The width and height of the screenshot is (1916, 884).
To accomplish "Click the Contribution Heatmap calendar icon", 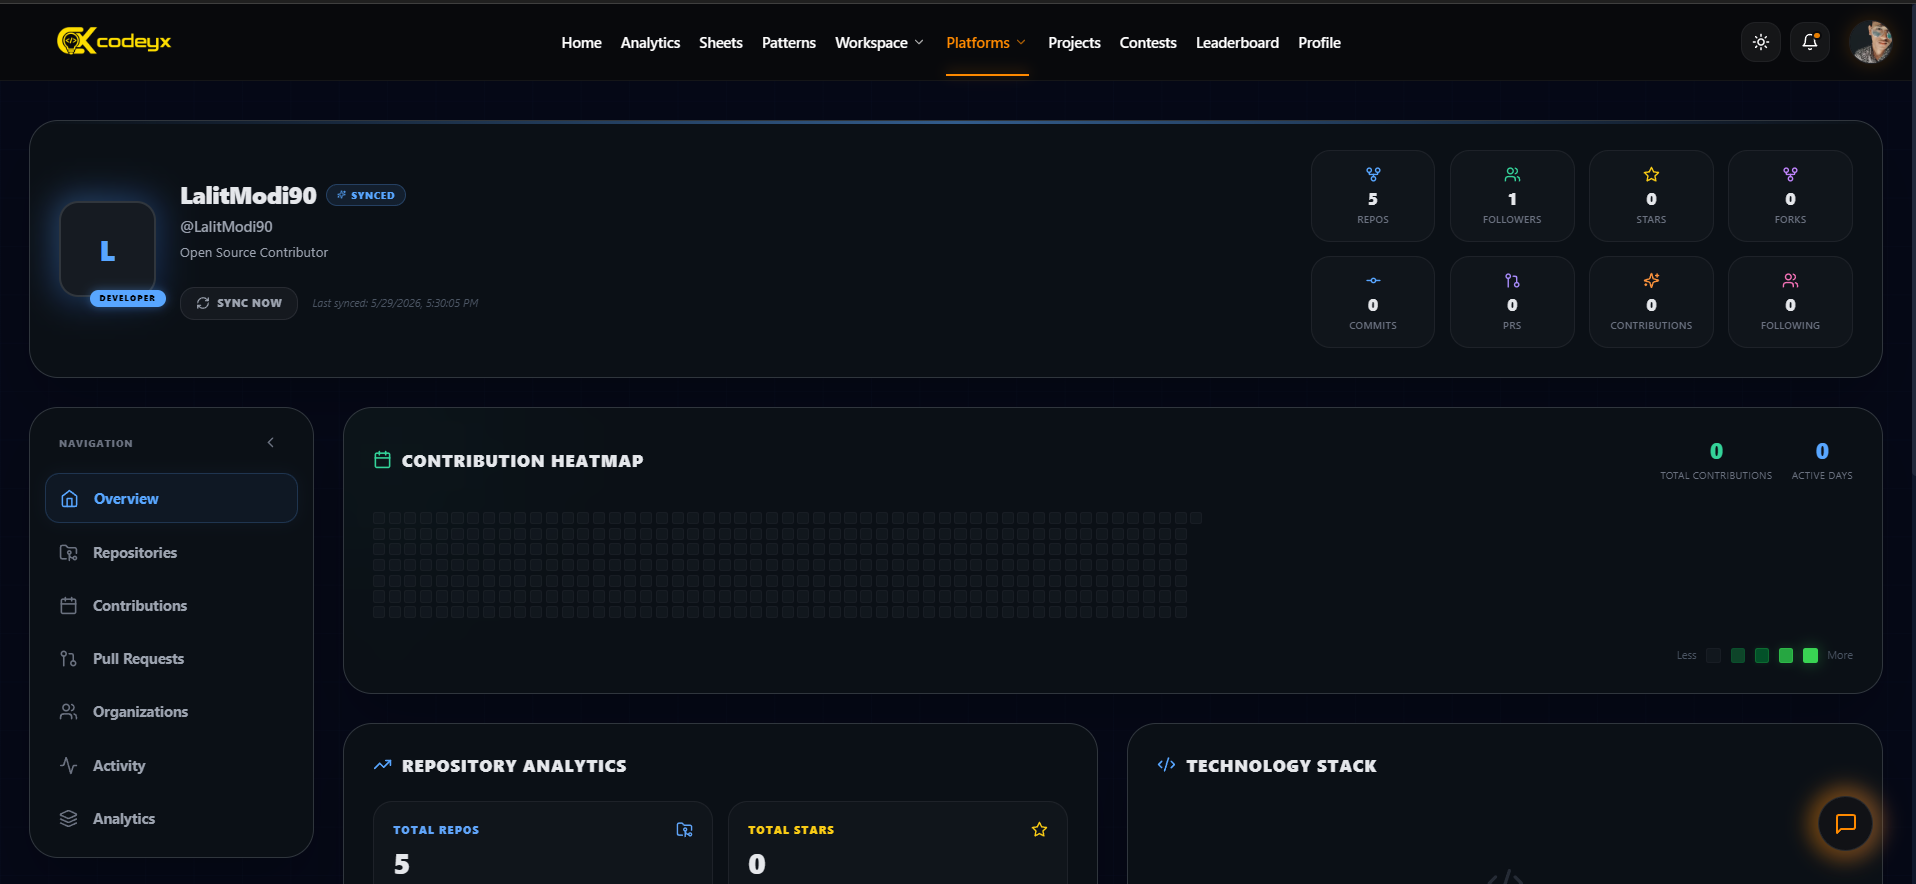I will tap(382, 460).
